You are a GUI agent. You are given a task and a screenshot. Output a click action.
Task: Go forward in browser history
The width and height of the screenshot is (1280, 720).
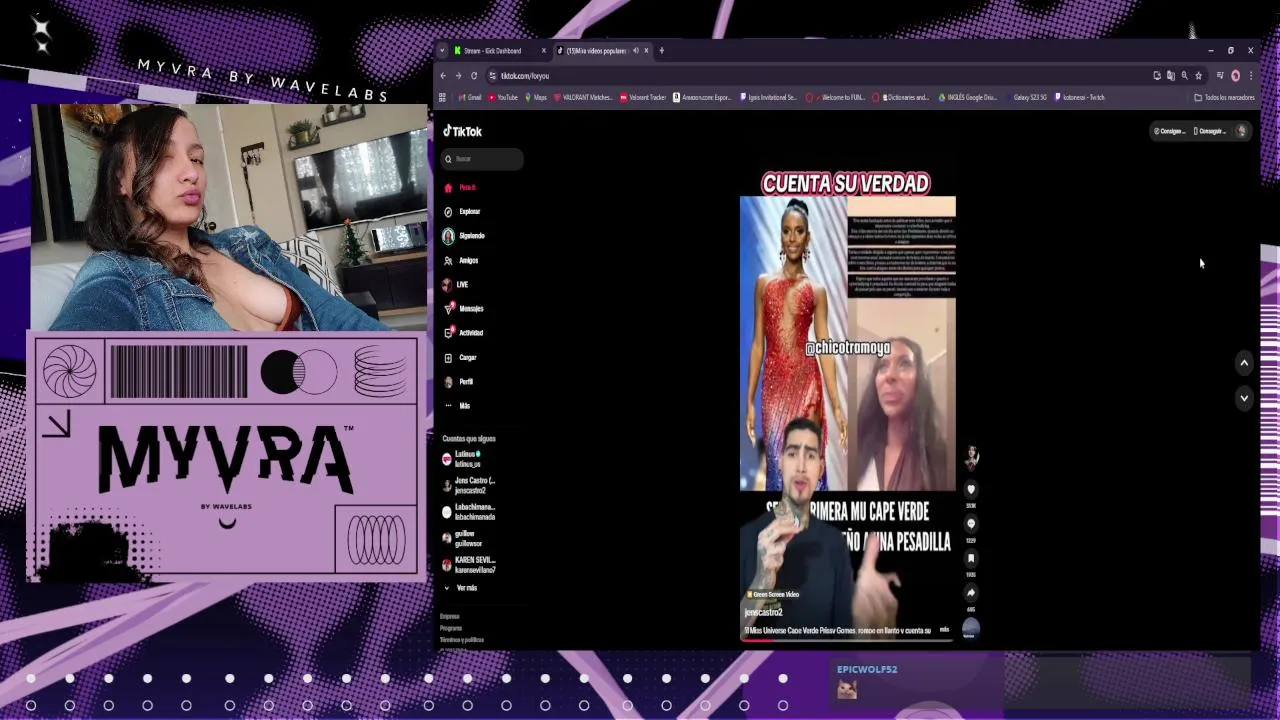[458, 76]
